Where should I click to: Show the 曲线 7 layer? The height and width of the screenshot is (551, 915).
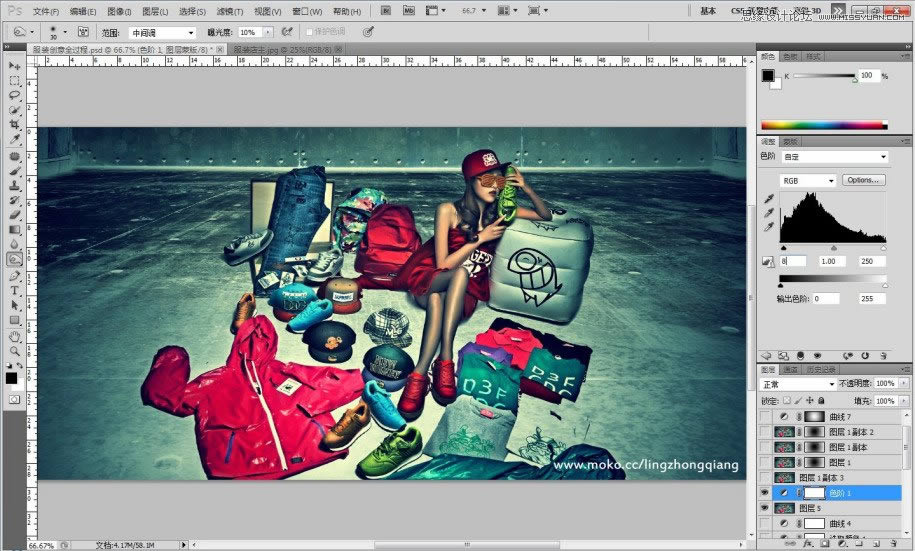click(x=766, y=416)
